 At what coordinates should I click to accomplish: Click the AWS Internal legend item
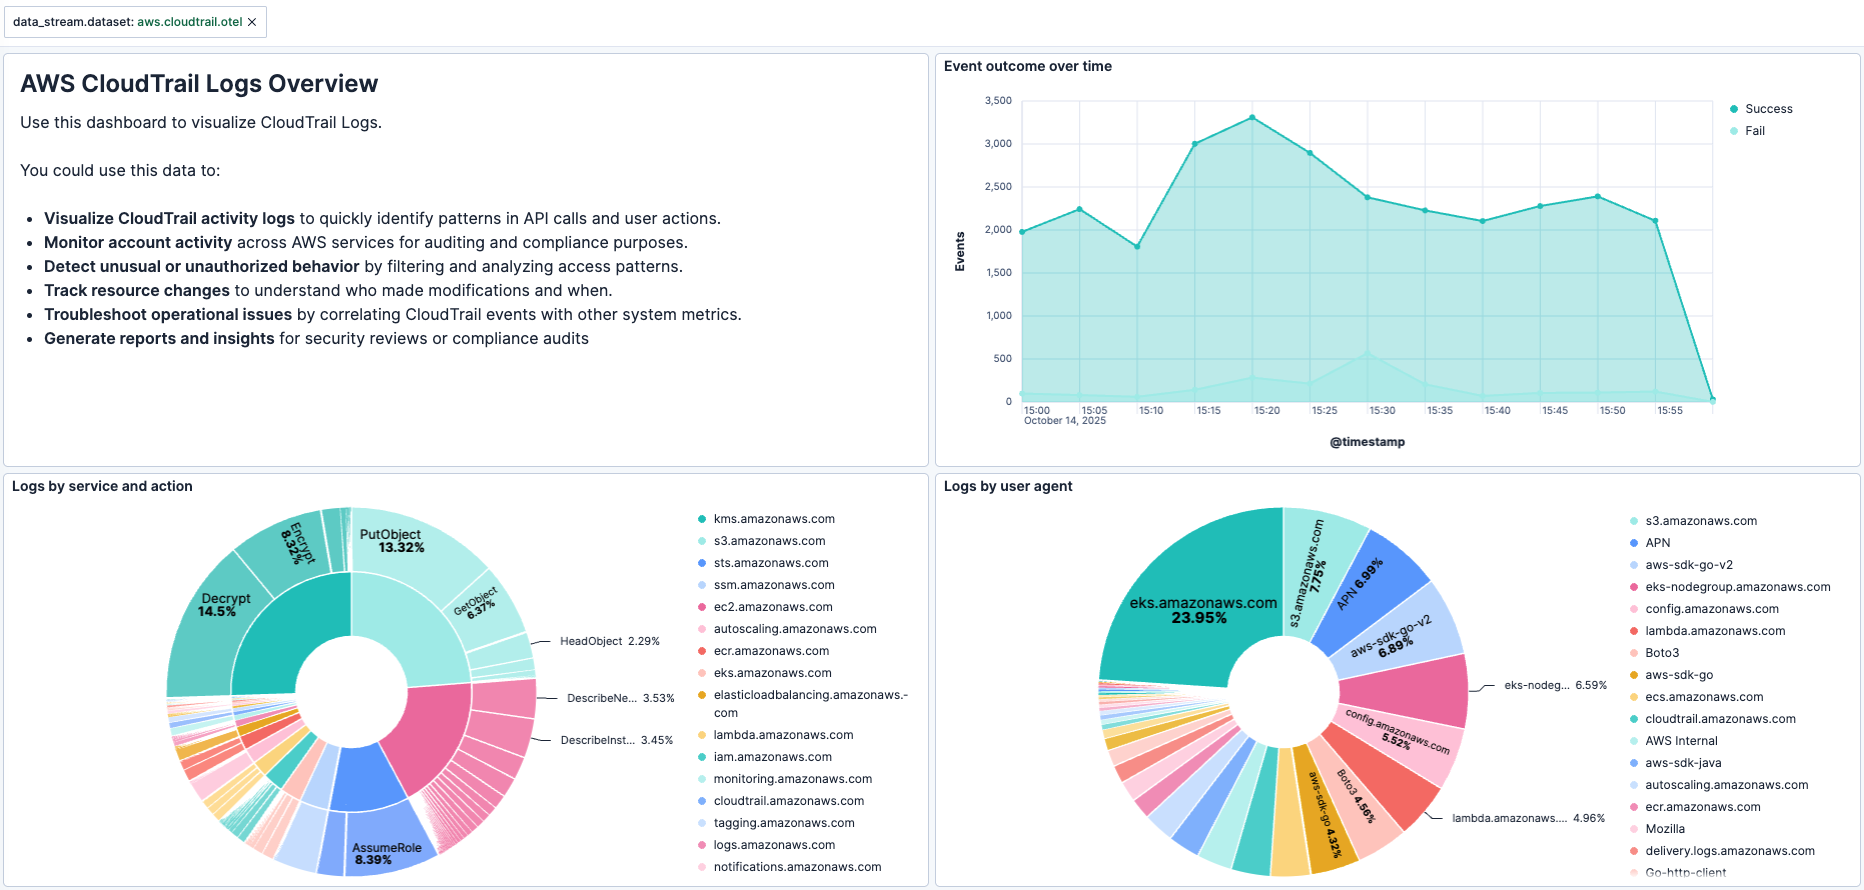pyautogui.click(x=1681, y=741)
